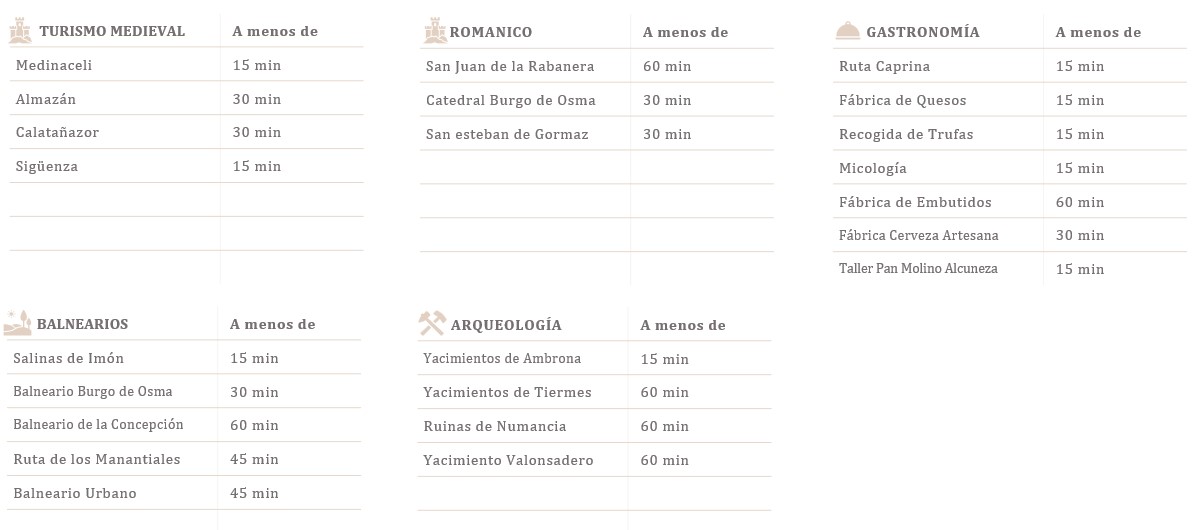Image resolution: width=1200 pixels, height=530 pixels.
Task: Click the crossed hammers Arqueología icon
Action: pyautogui.click(x=431, y=324)
